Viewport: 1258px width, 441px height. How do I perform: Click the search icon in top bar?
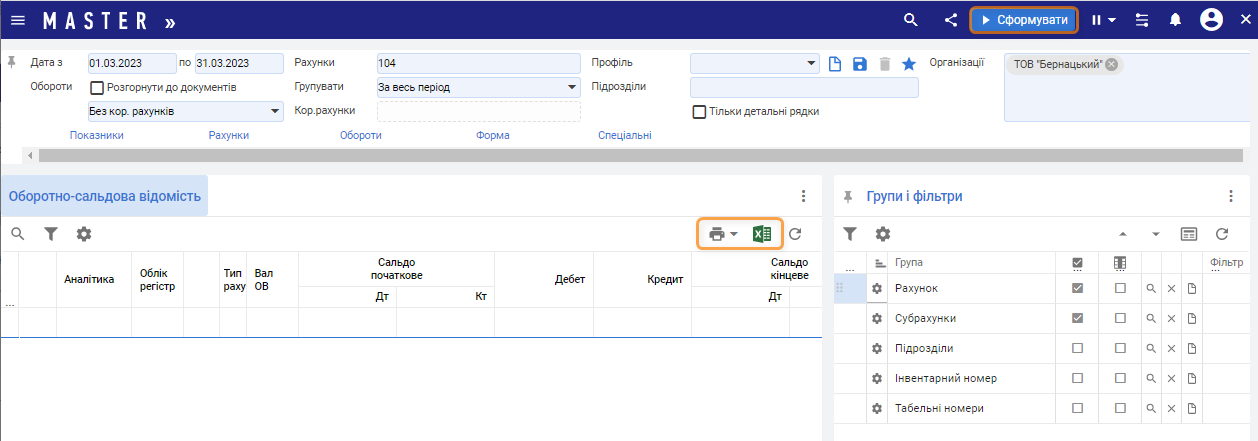click(x=910, y=20)
